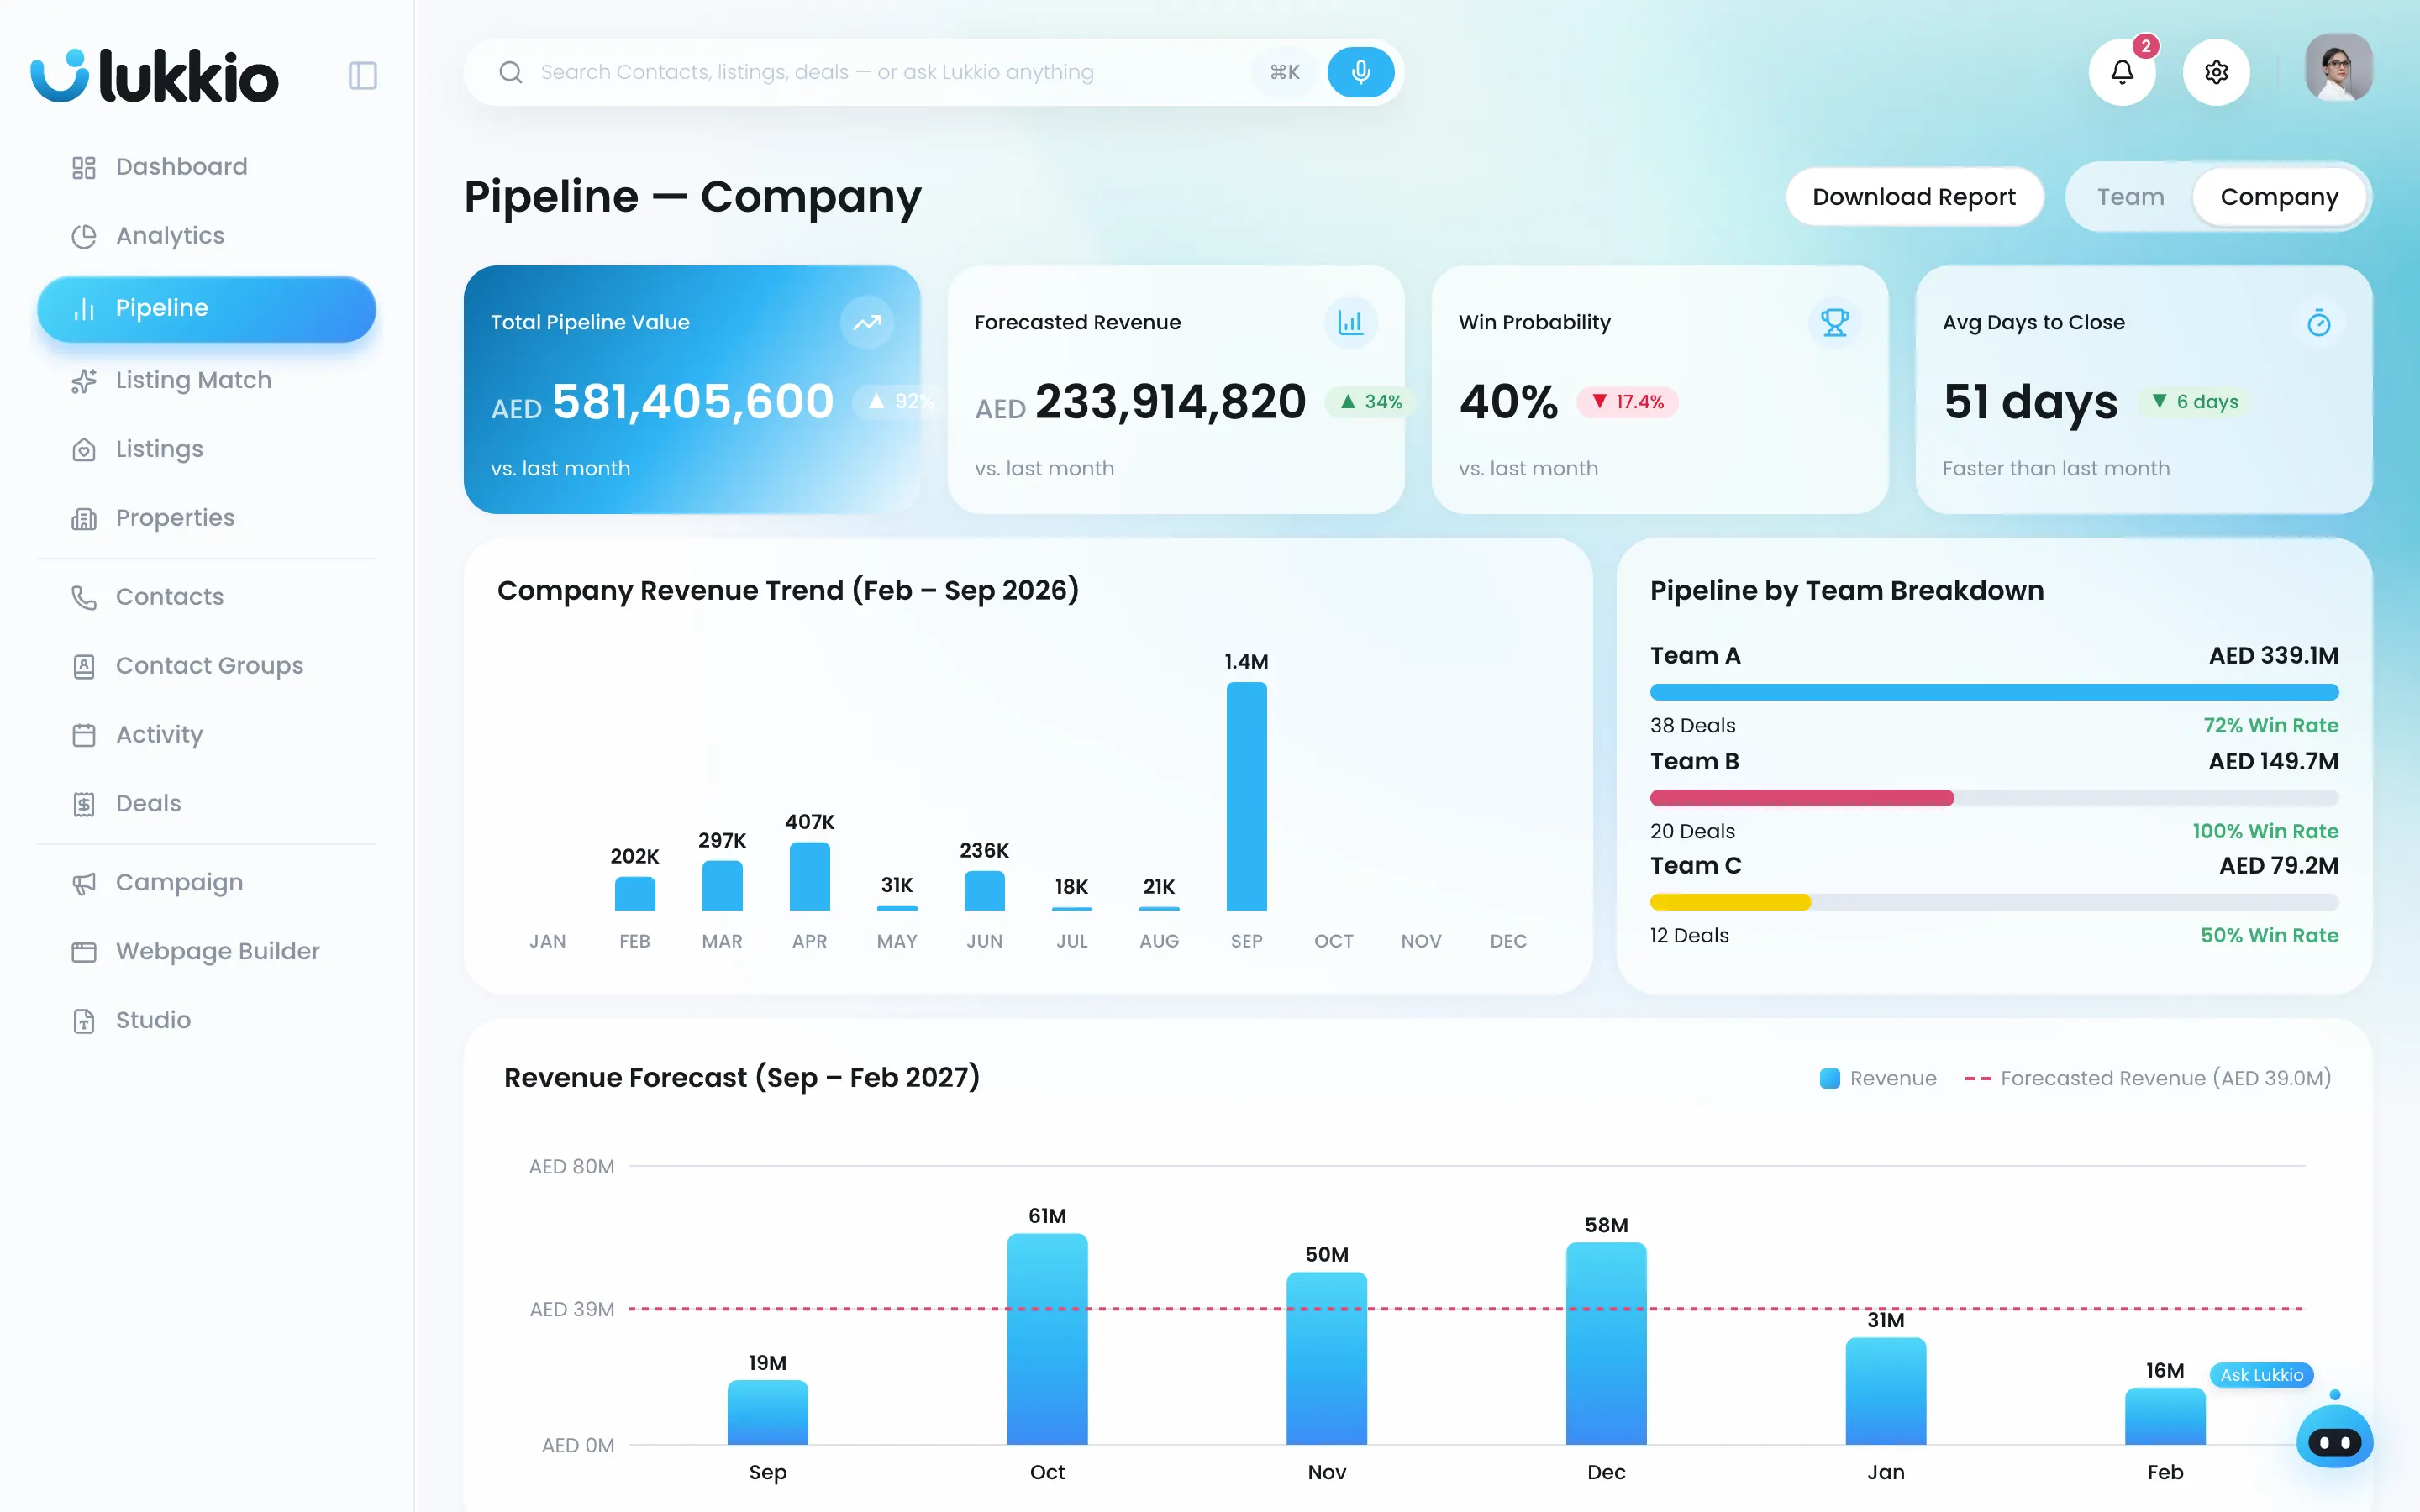Image resolution: width=2420 pixels, height=1512 pixels.
Task: Click the Studio document icon
Action: [84, 1021]
